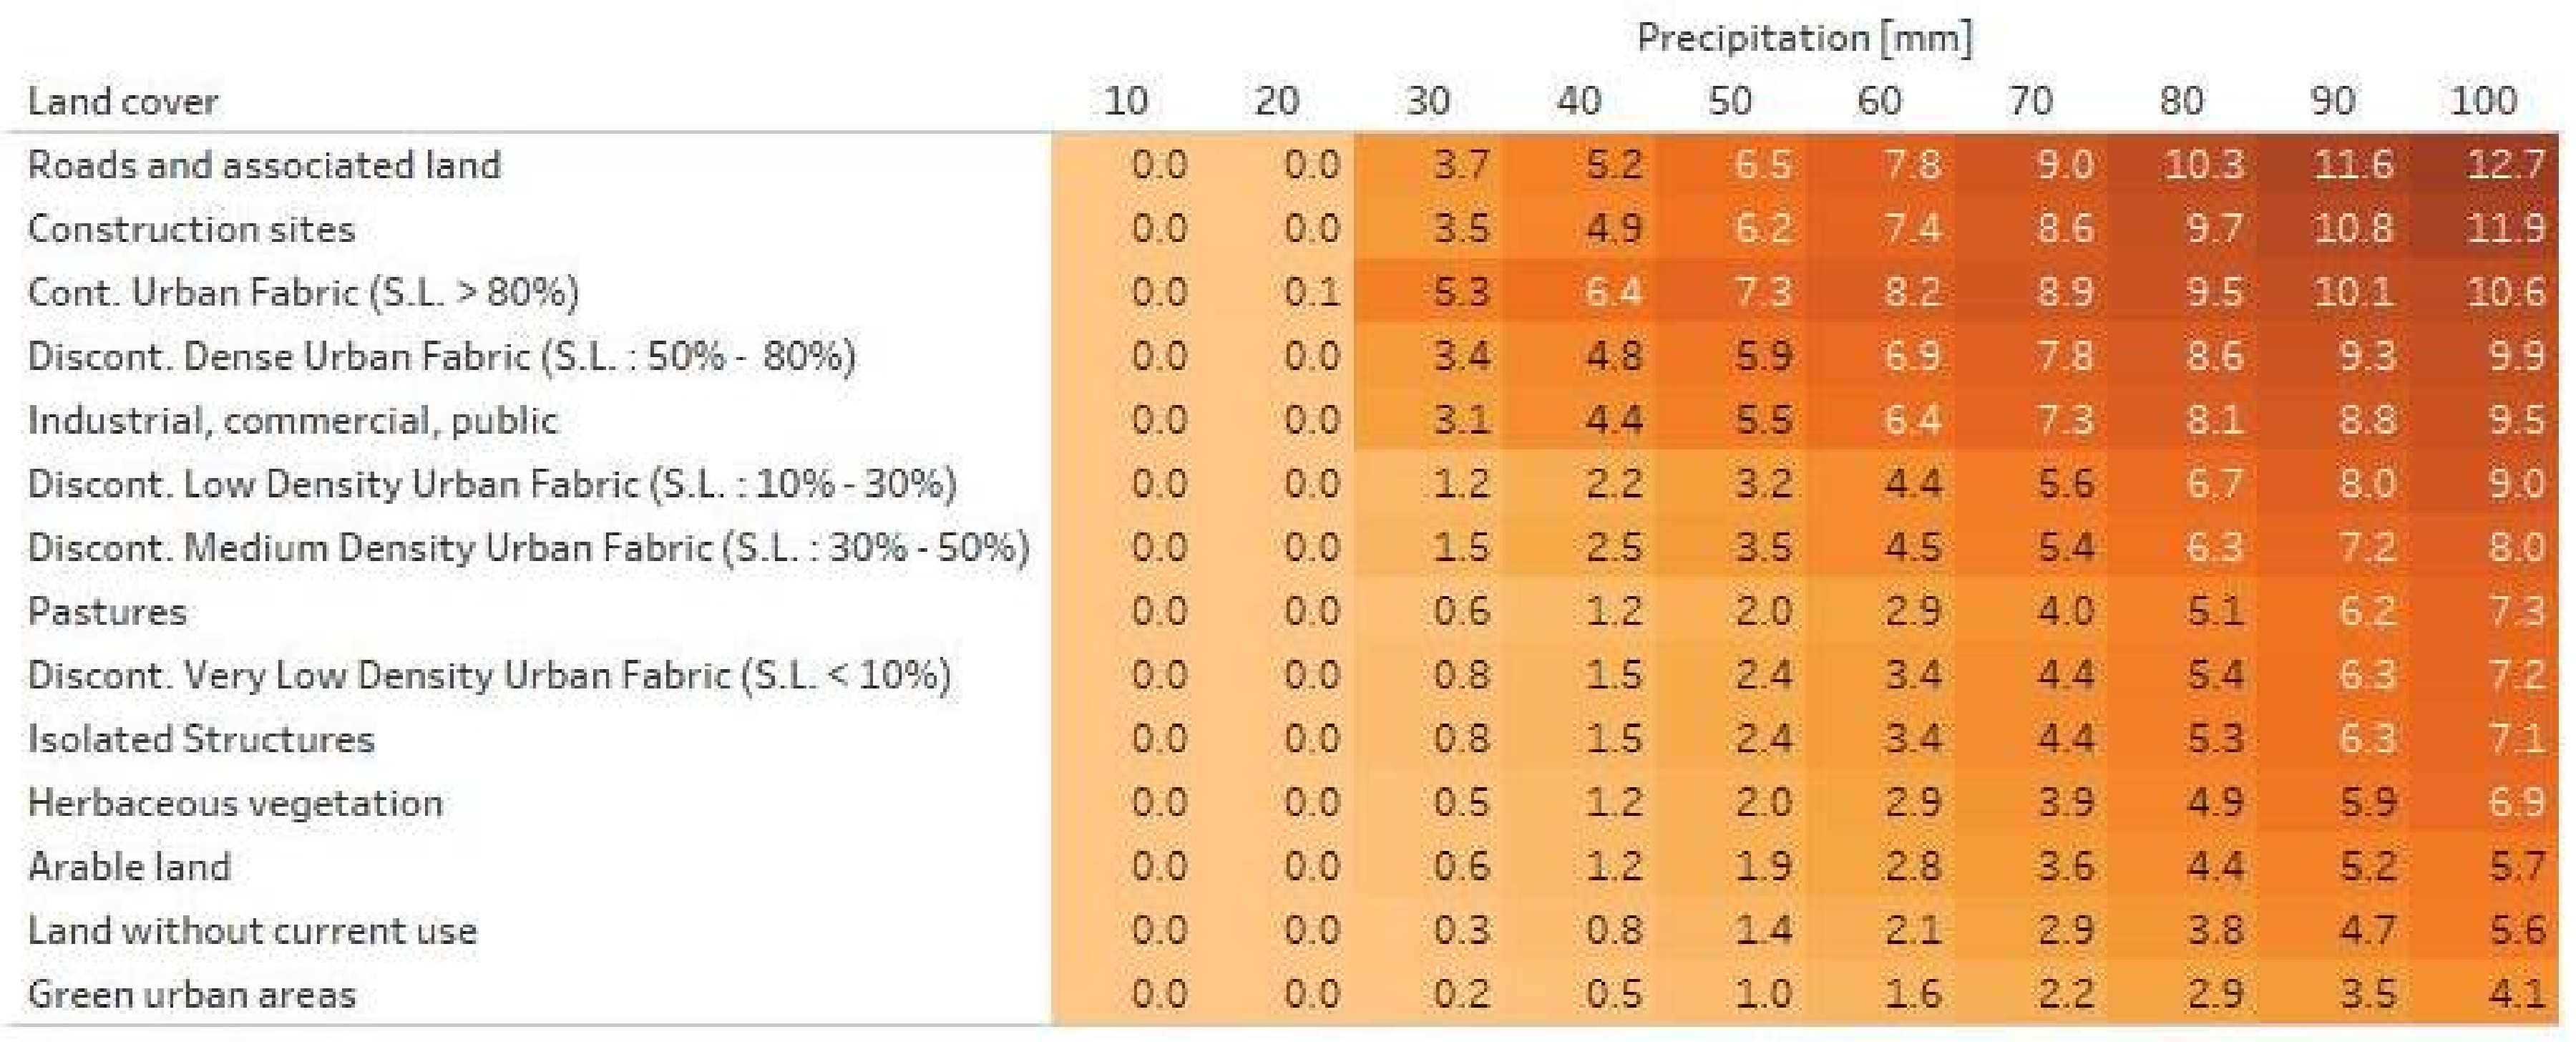Select the 100 mm precipitation column header
The width and height of the screenshot is (2576, 1042).
pos(2482,101)
